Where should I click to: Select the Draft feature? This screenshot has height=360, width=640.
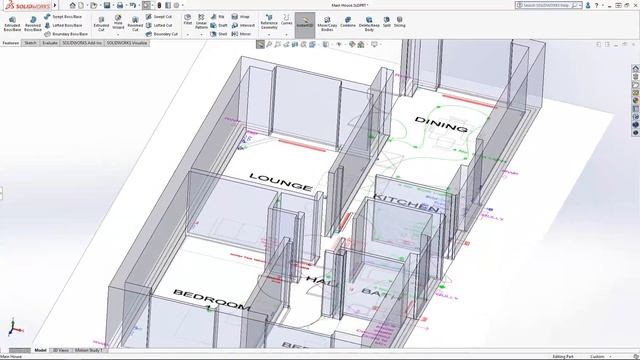click(x=219, y=25)
